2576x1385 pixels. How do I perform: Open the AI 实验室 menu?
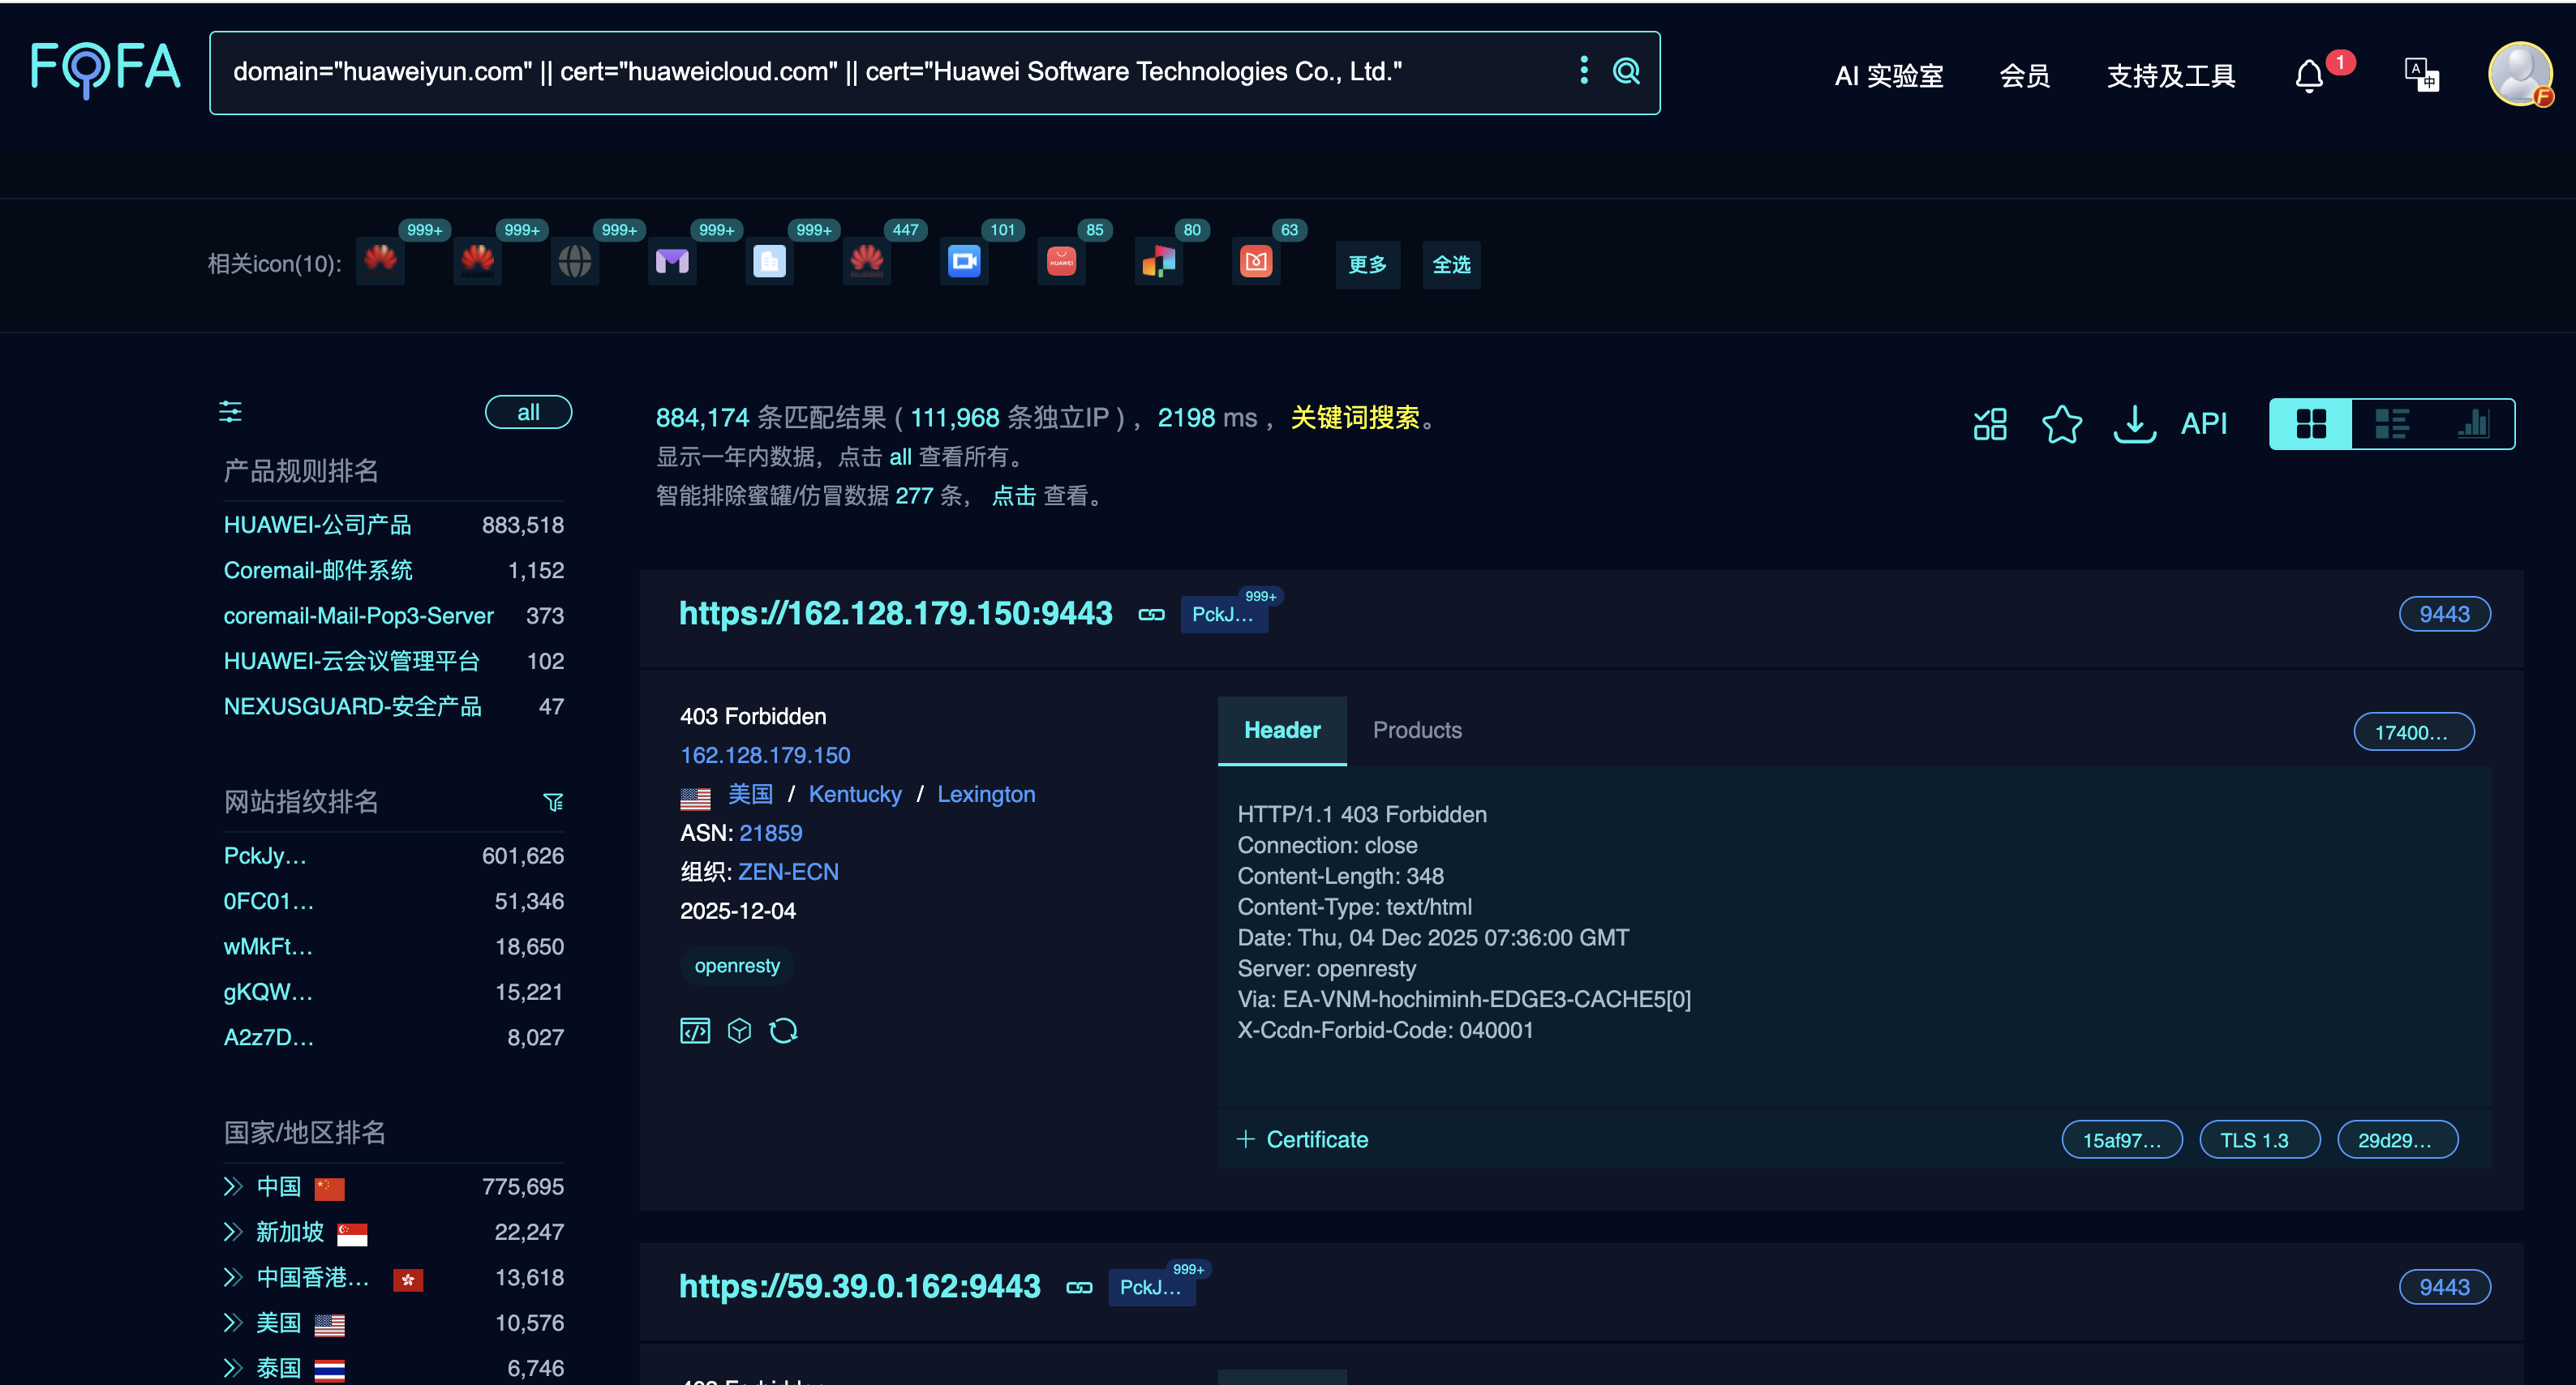1888,76
